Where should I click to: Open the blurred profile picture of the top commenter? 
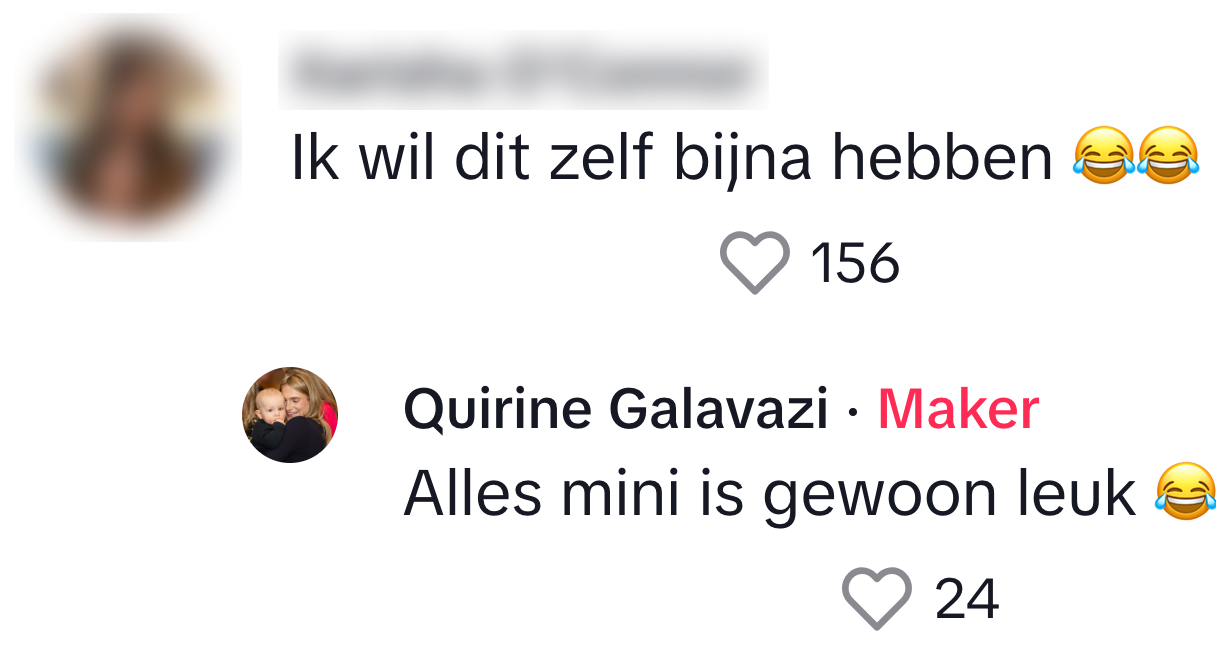(x=132, y=130)
